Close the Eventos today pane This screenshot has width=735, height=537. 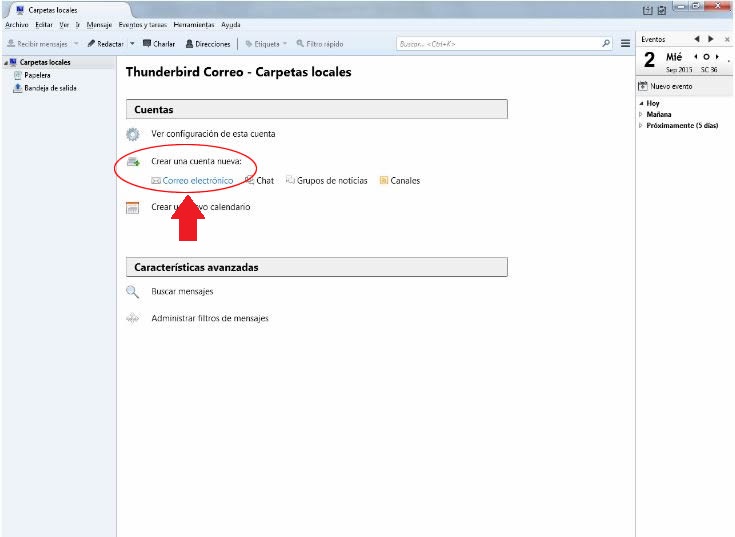(727, 40)
